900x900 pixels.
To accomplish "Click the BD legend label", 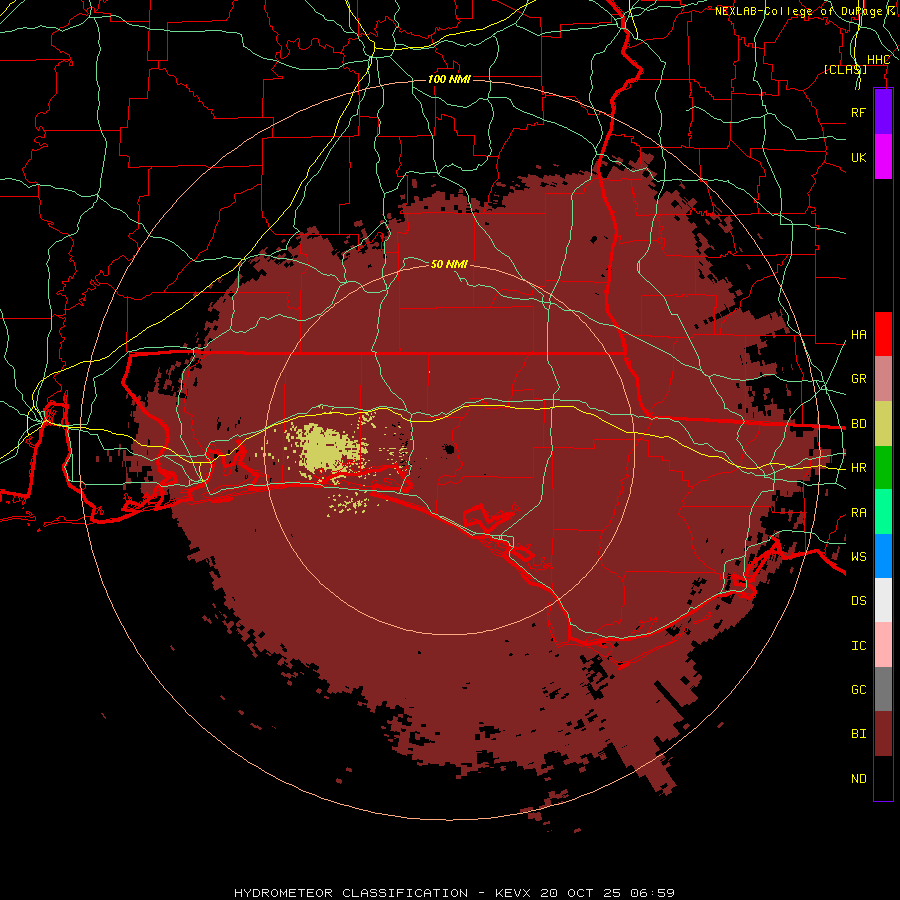I will click(x=858, y=424).
